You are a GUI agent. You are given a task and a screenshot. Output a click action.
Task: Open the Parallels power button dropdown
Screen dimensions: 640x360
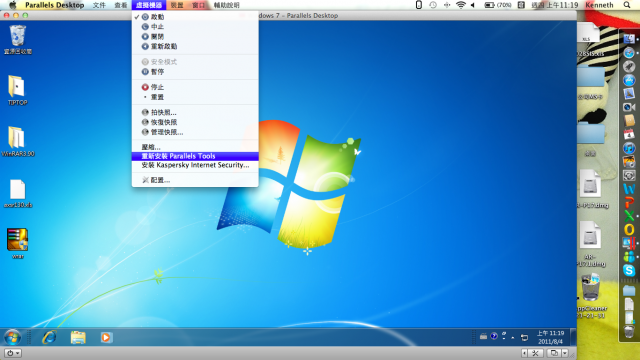coord(13,353)
